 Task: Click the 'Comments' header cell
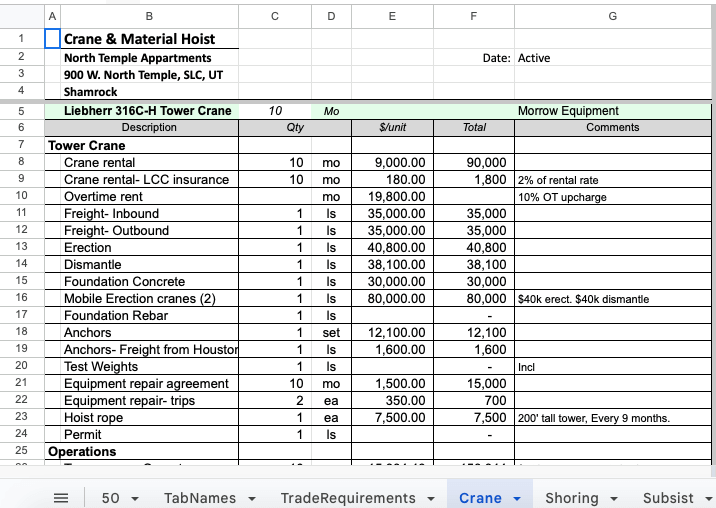pyautogui.click(x=612, y=127)
